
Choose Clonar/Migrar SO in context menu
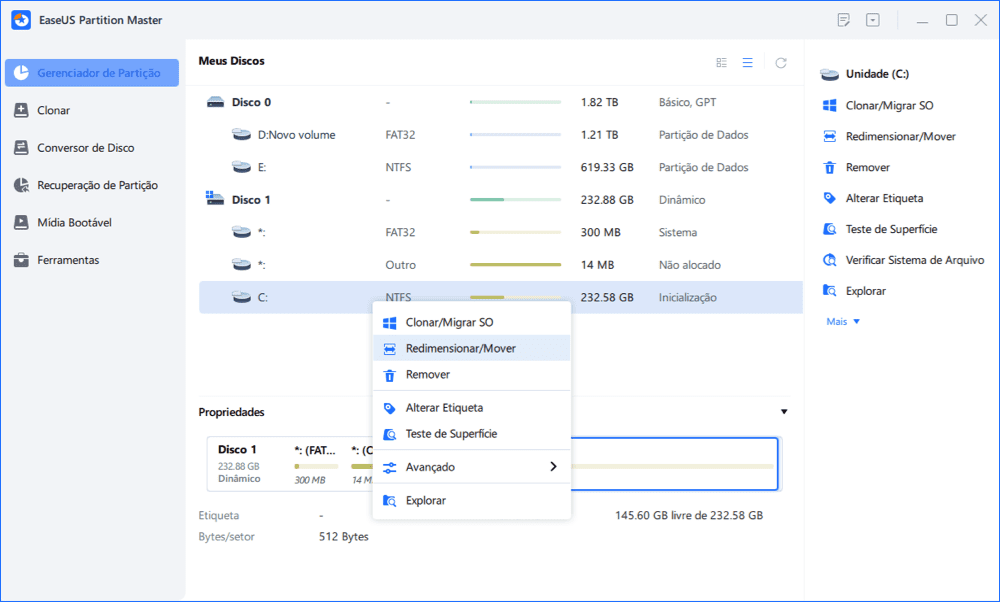(x=471, y=322)
